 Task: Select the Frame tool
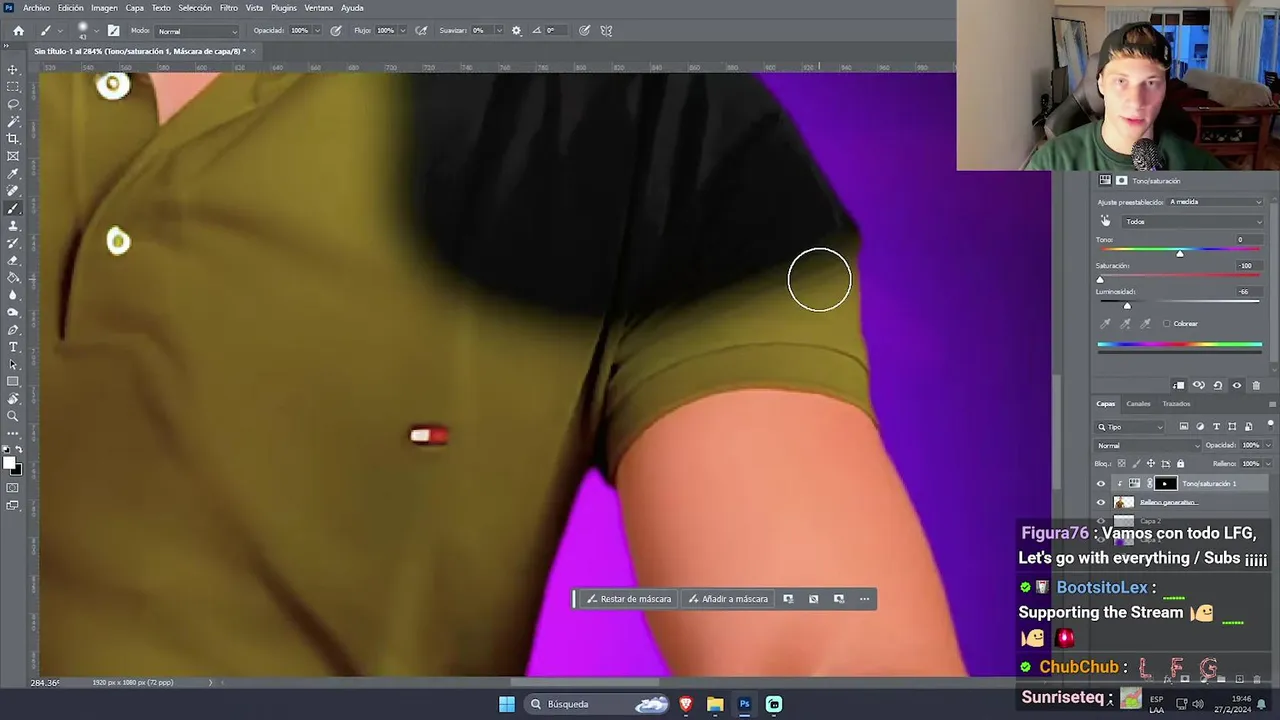[x=13, y=156]
